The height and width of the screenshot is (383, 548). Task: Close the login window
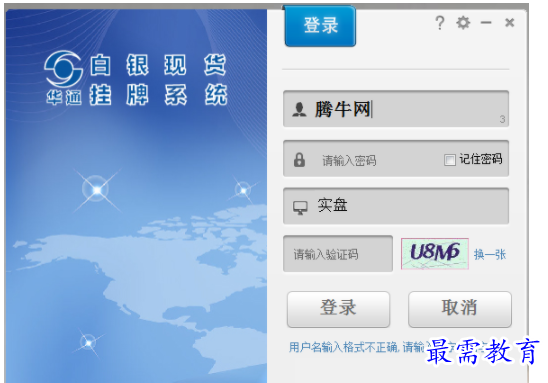tap(510, 23)
